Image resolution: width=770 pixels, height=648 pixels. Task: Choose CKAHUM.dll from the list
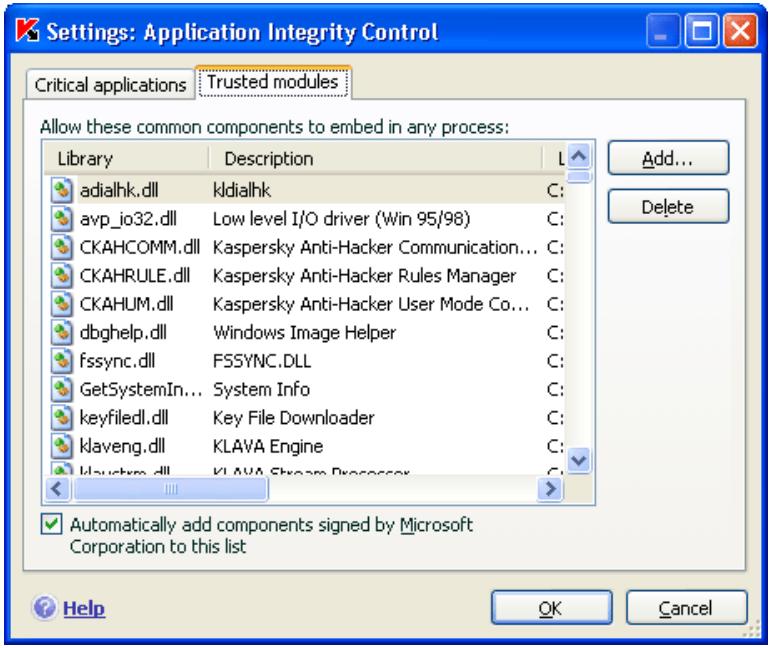[x=127, y=304]
